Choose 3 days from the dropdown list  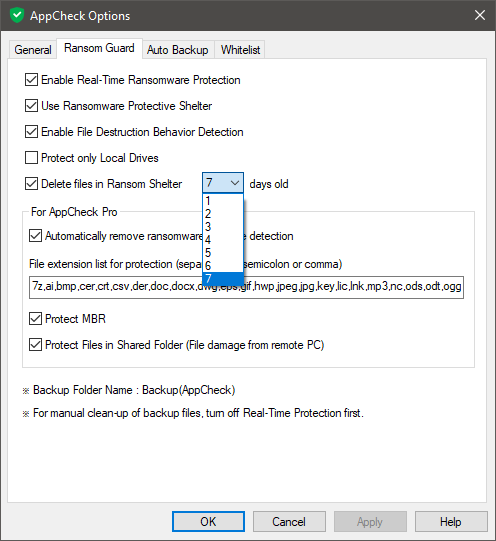click(x=223, y=227)
